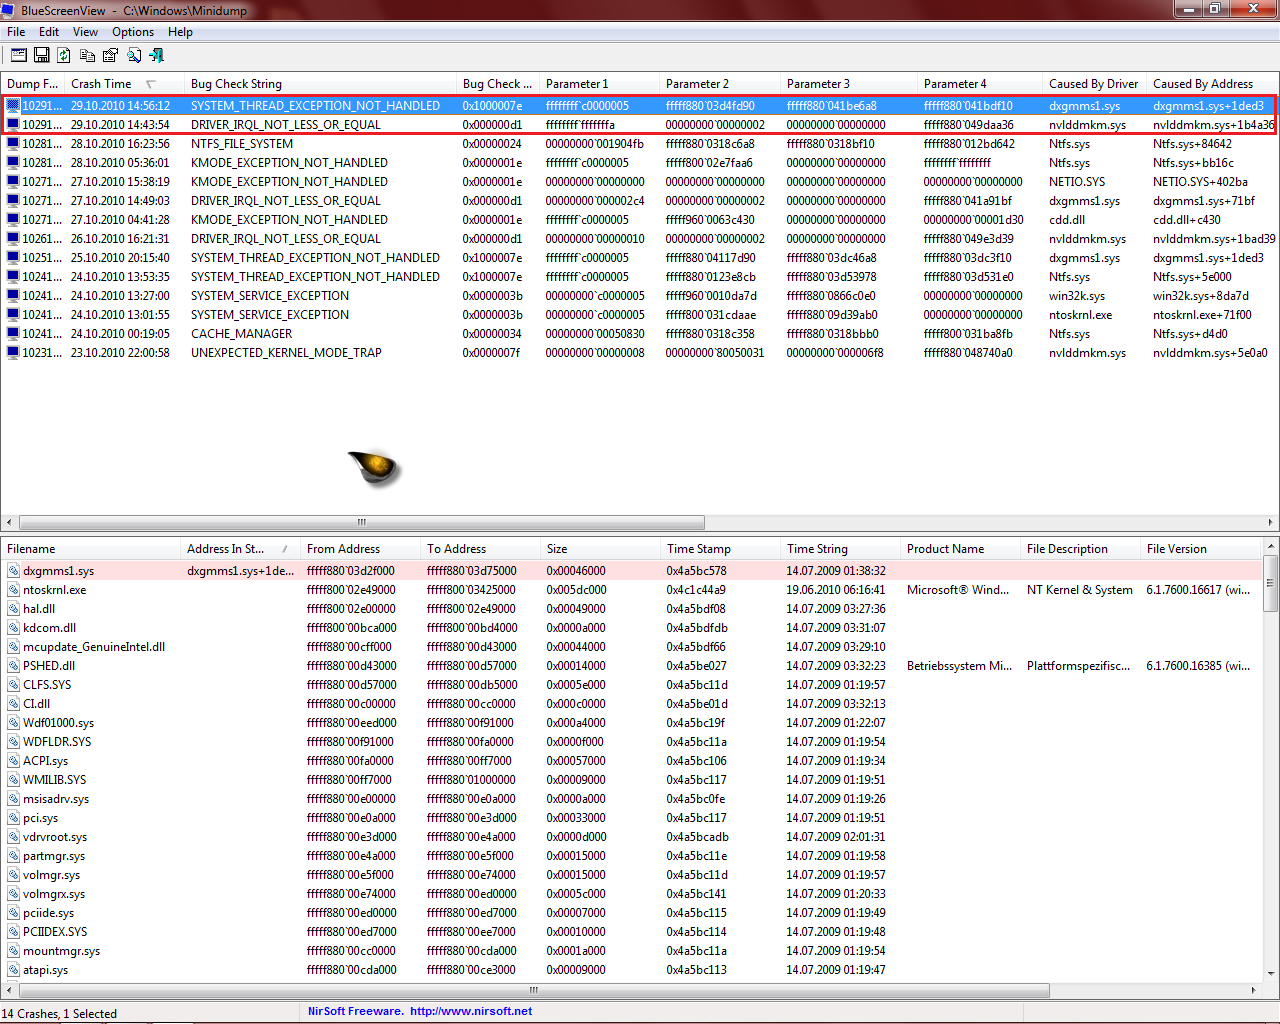Sort drivers by the Product Name column header
The height and width of the screenshot is (1024, 1280).
(960, 549)
